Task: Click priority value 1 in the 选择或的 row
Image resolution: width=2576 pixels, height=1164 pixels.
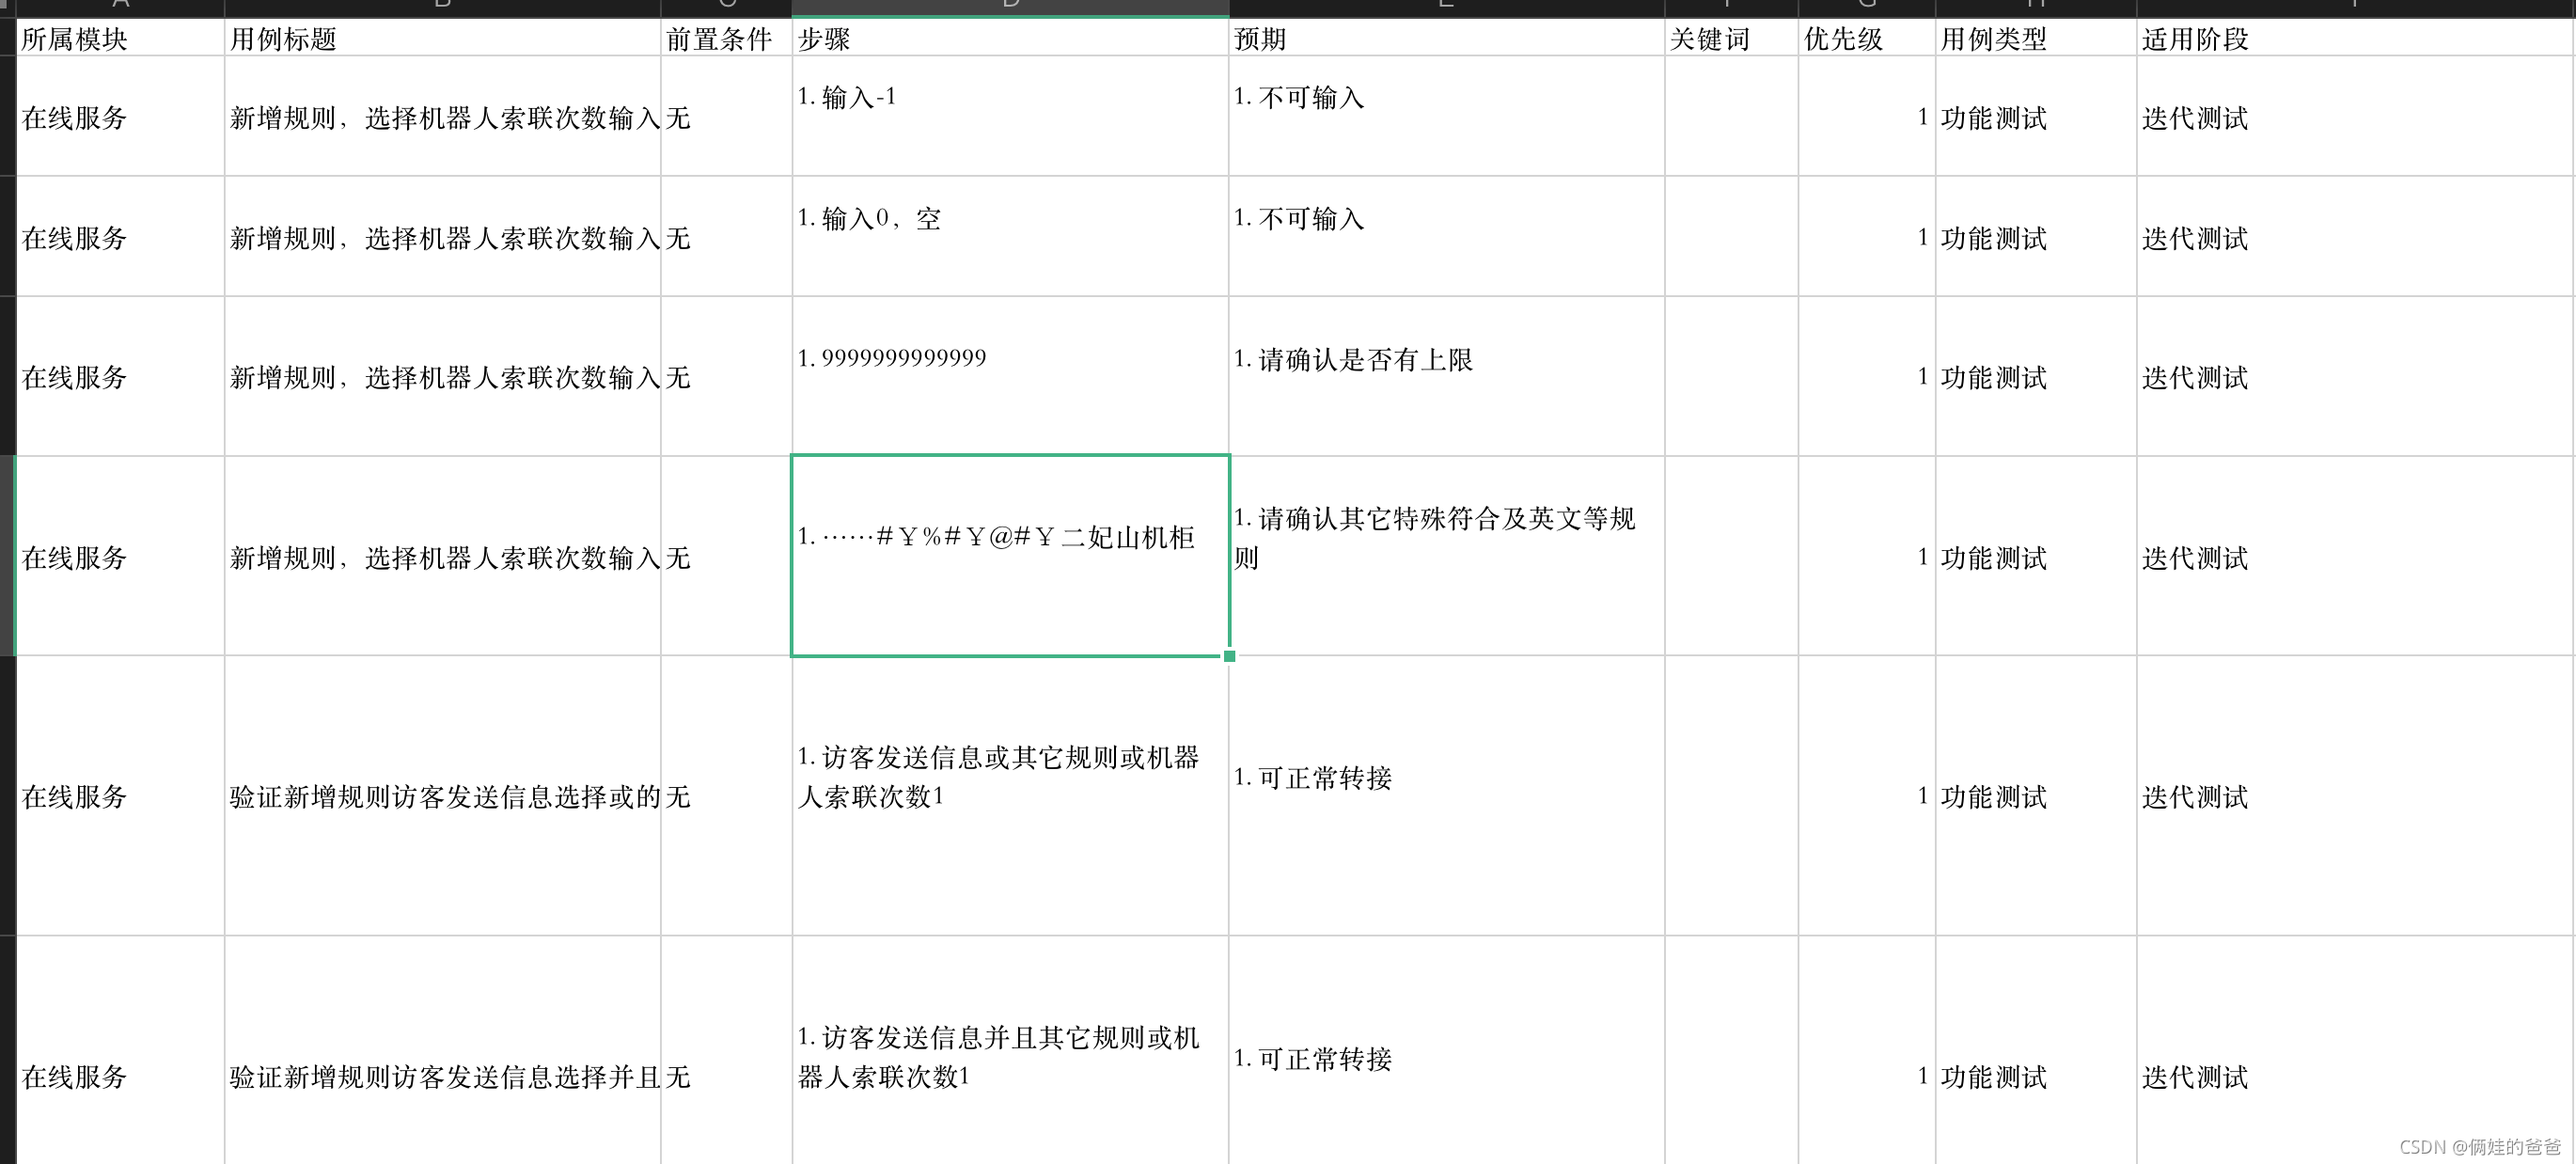Action: click(1867, 796)
